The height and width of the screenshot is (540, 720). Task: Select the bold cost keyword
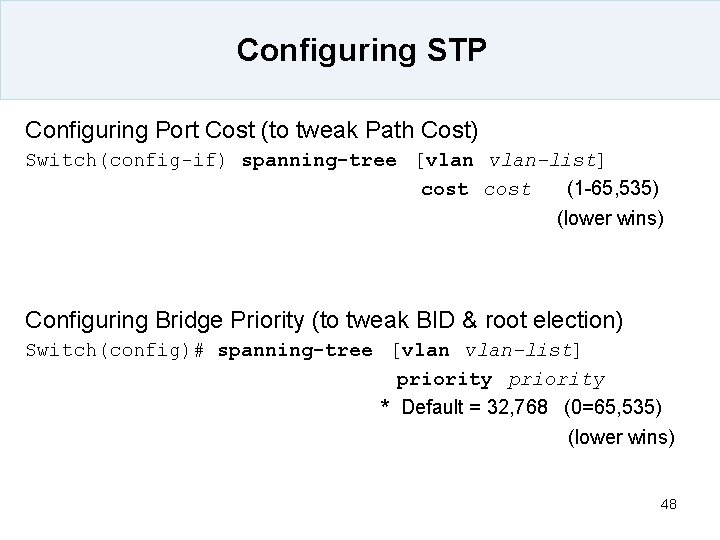coord(444,190)
